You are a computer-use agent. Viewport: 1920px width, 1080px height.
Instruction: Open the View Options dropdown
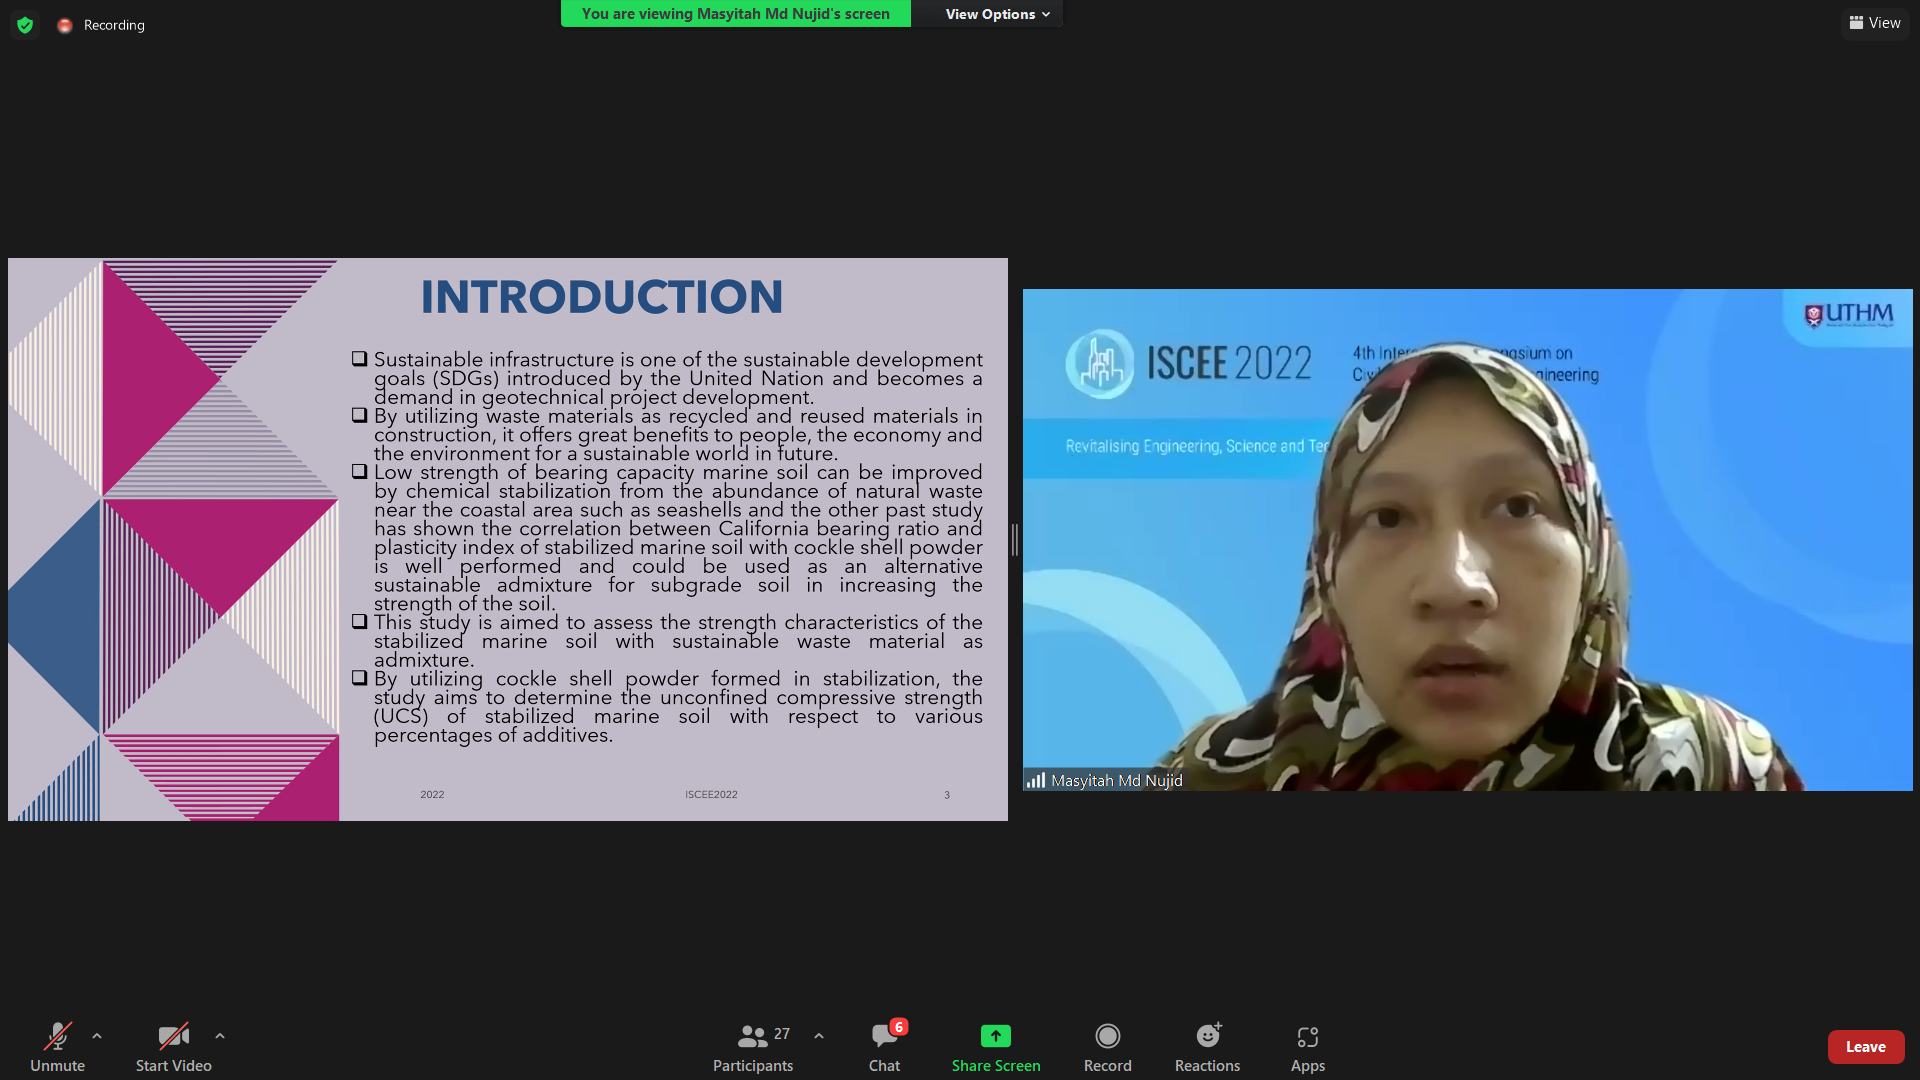point(997,14)
